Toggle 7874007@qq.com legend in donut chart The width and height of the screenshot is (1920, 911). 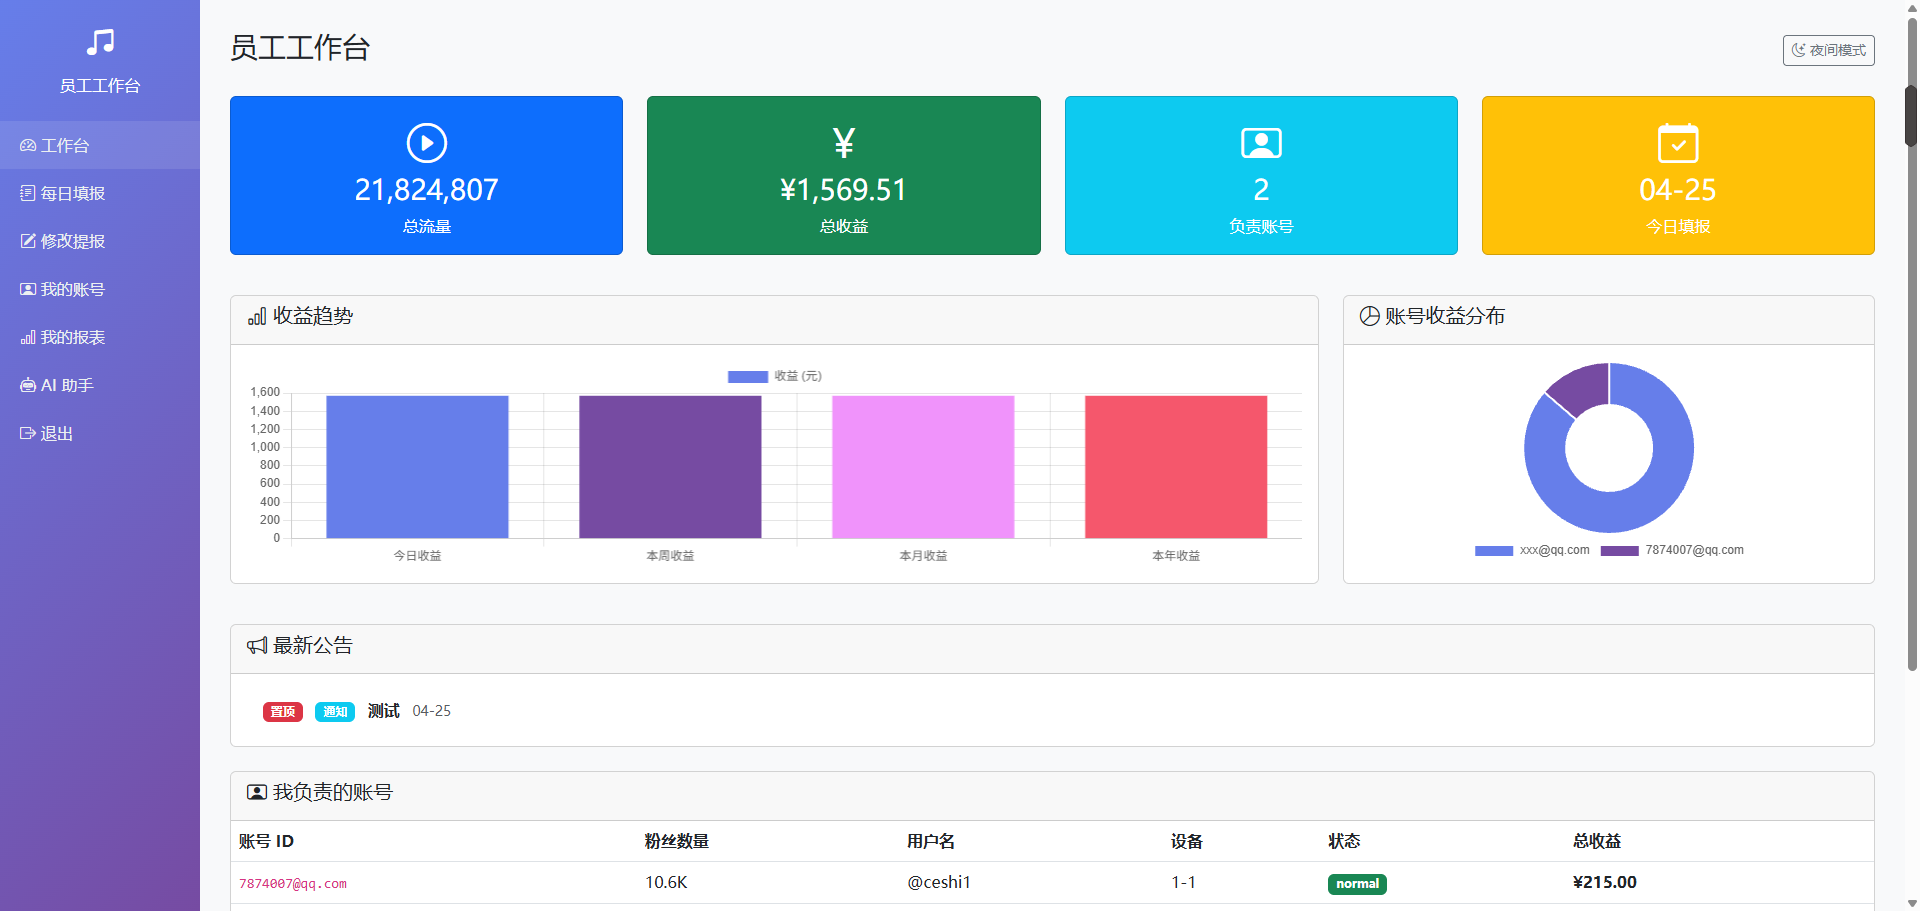(x=1672, y=550)
